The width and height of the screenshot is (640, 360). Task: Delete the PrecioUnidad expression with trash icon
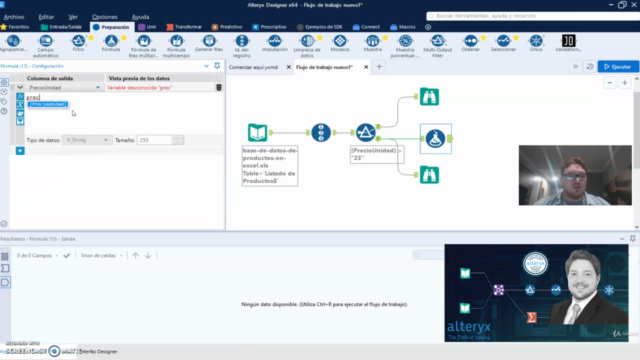tap(219, 87)
